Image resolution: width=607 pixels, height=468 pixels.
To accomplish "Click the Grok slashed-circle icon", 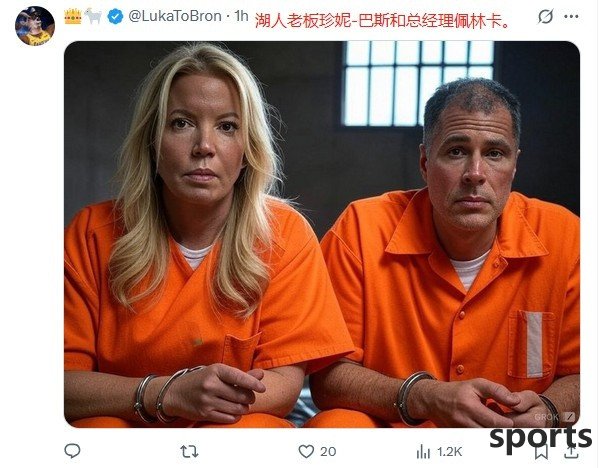I will coord(545,17).
